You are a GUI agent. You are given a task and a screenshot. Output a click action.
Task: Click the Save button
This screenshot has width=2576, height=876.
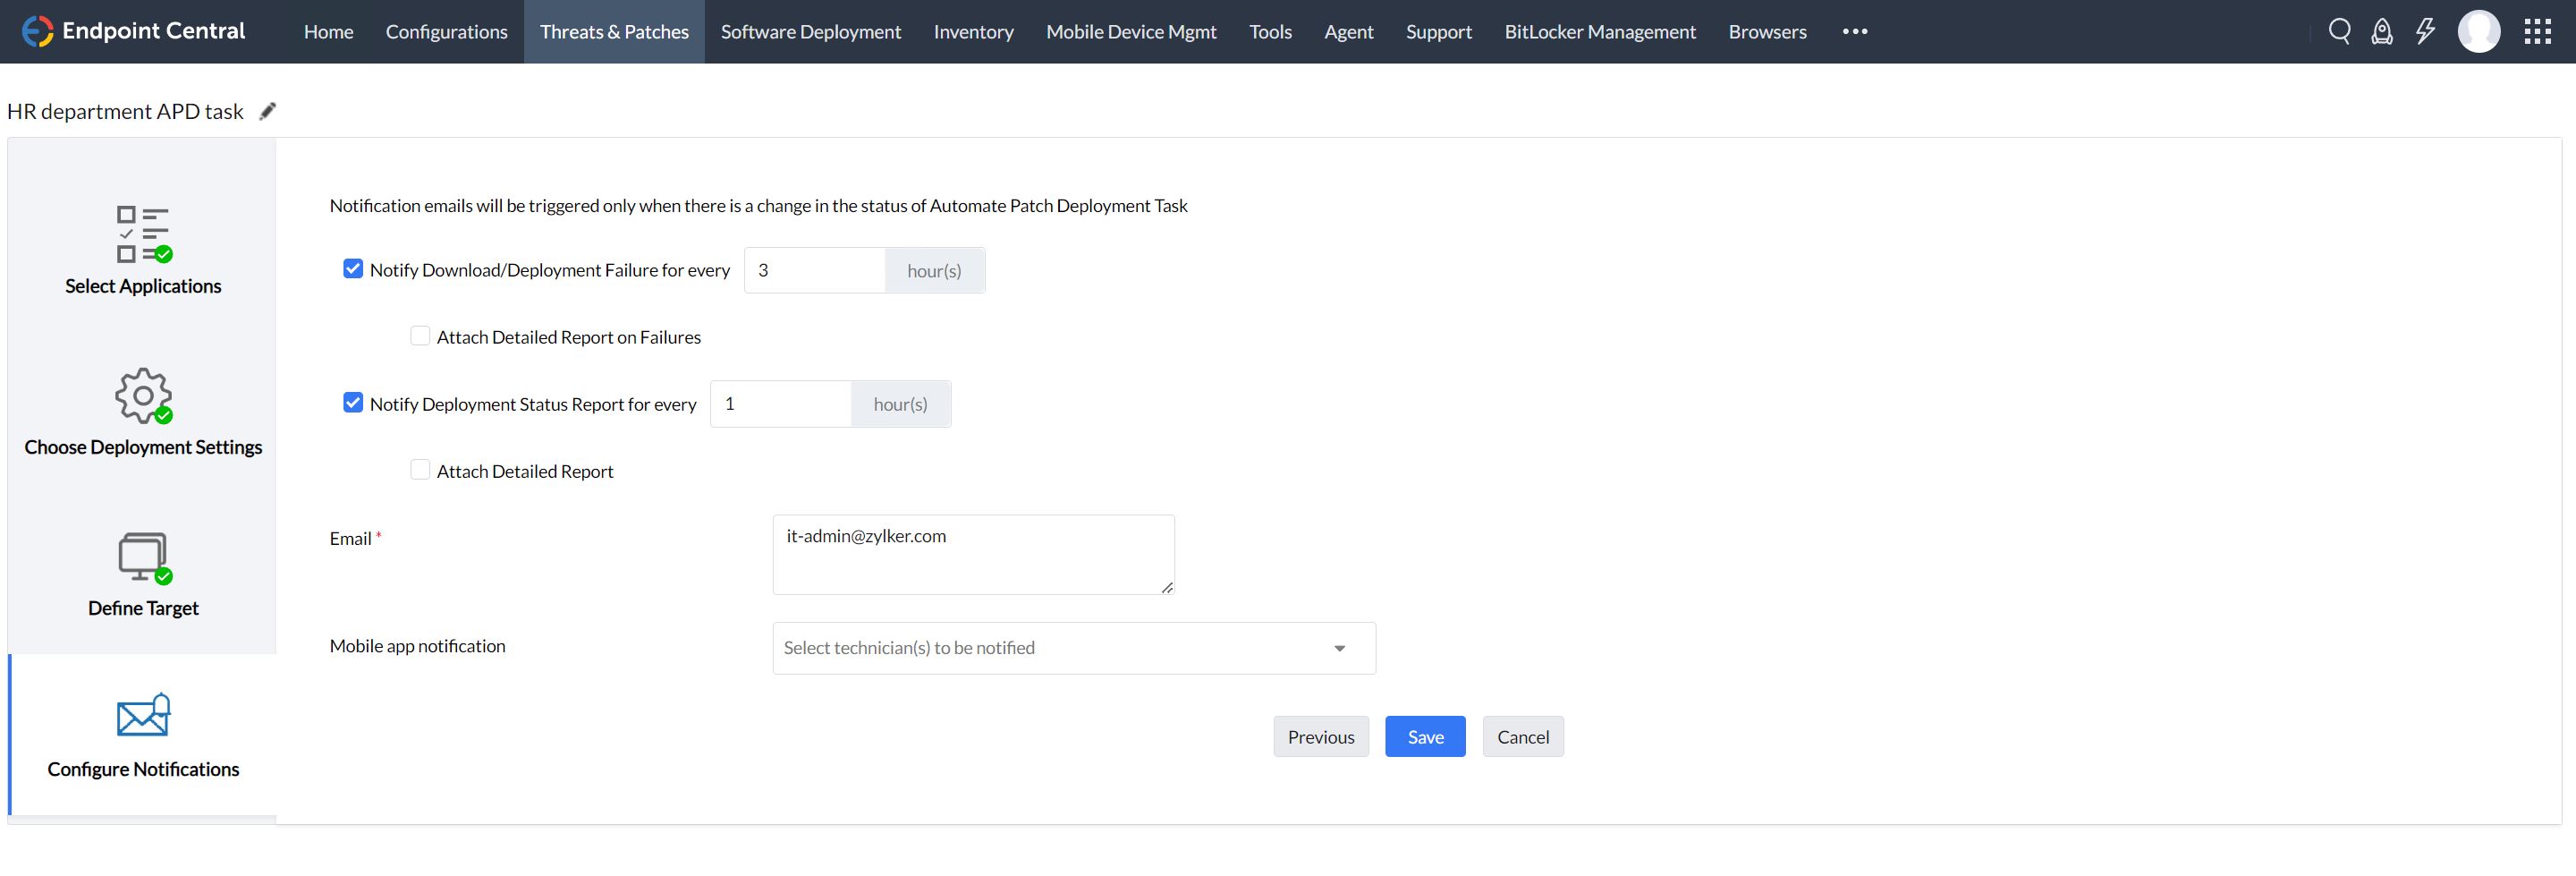(x=1425, y=737)
